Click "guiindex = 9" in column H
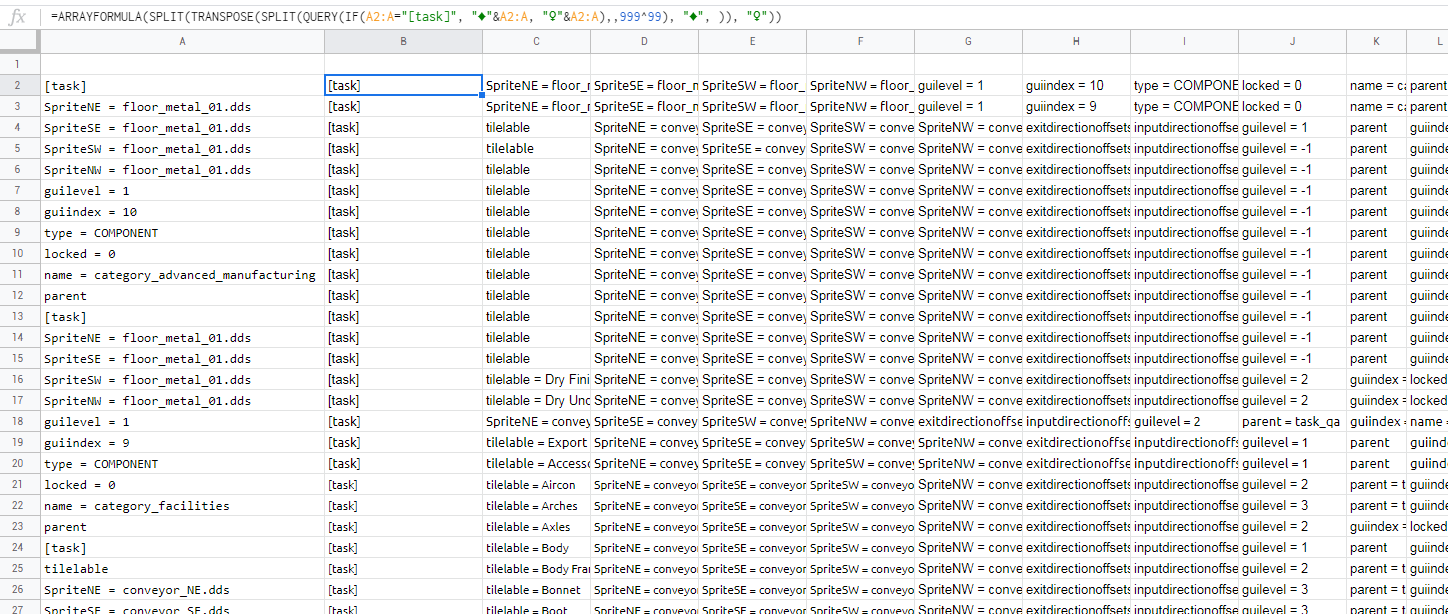Screen dimensions: 1448x614 point(1076,106)
